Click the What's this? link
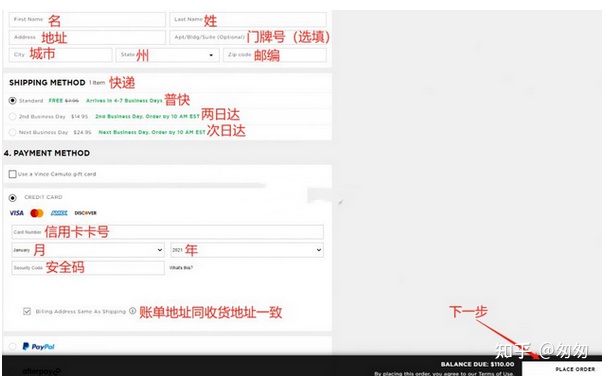The width and height of the screenshot is (605, 376). point(181,268)
